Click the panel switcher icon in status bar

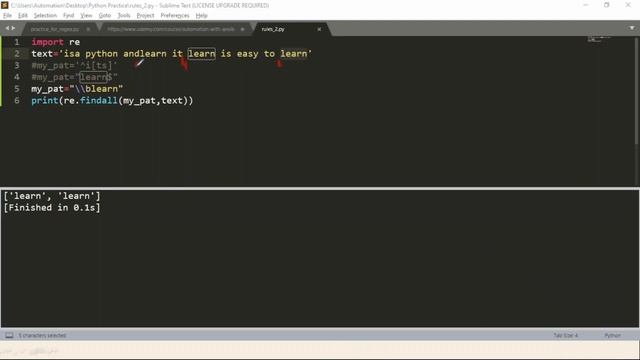[x=9, y=335]
